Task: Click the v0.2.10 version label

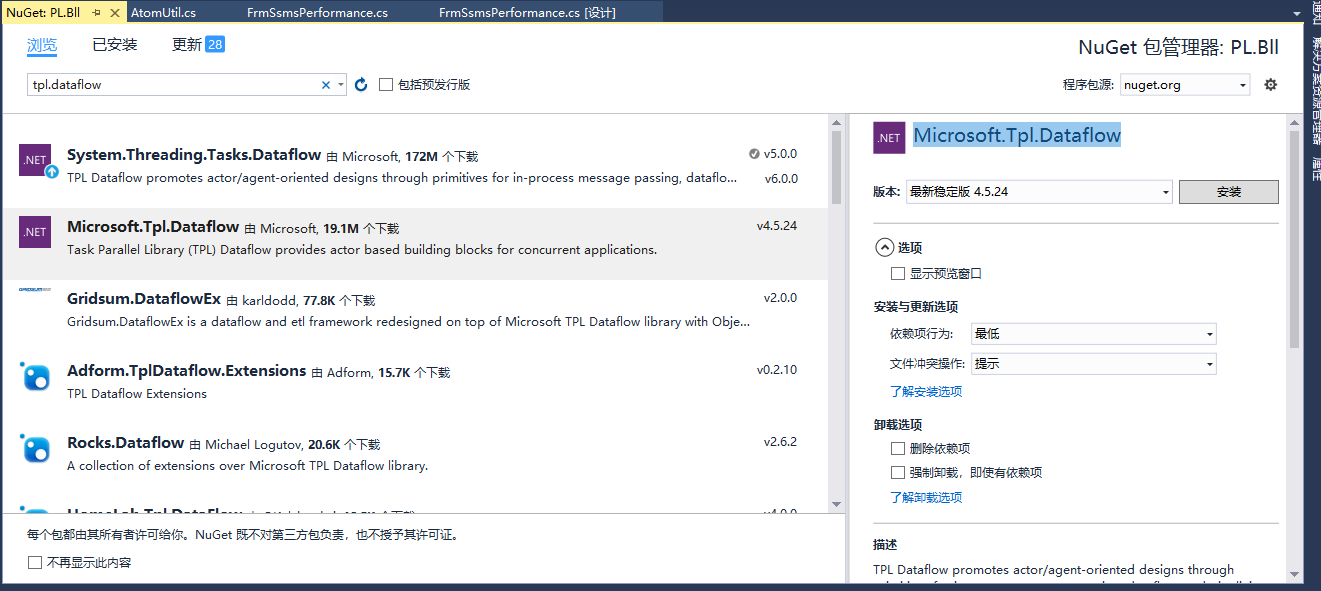Action: tap(777, 370)
